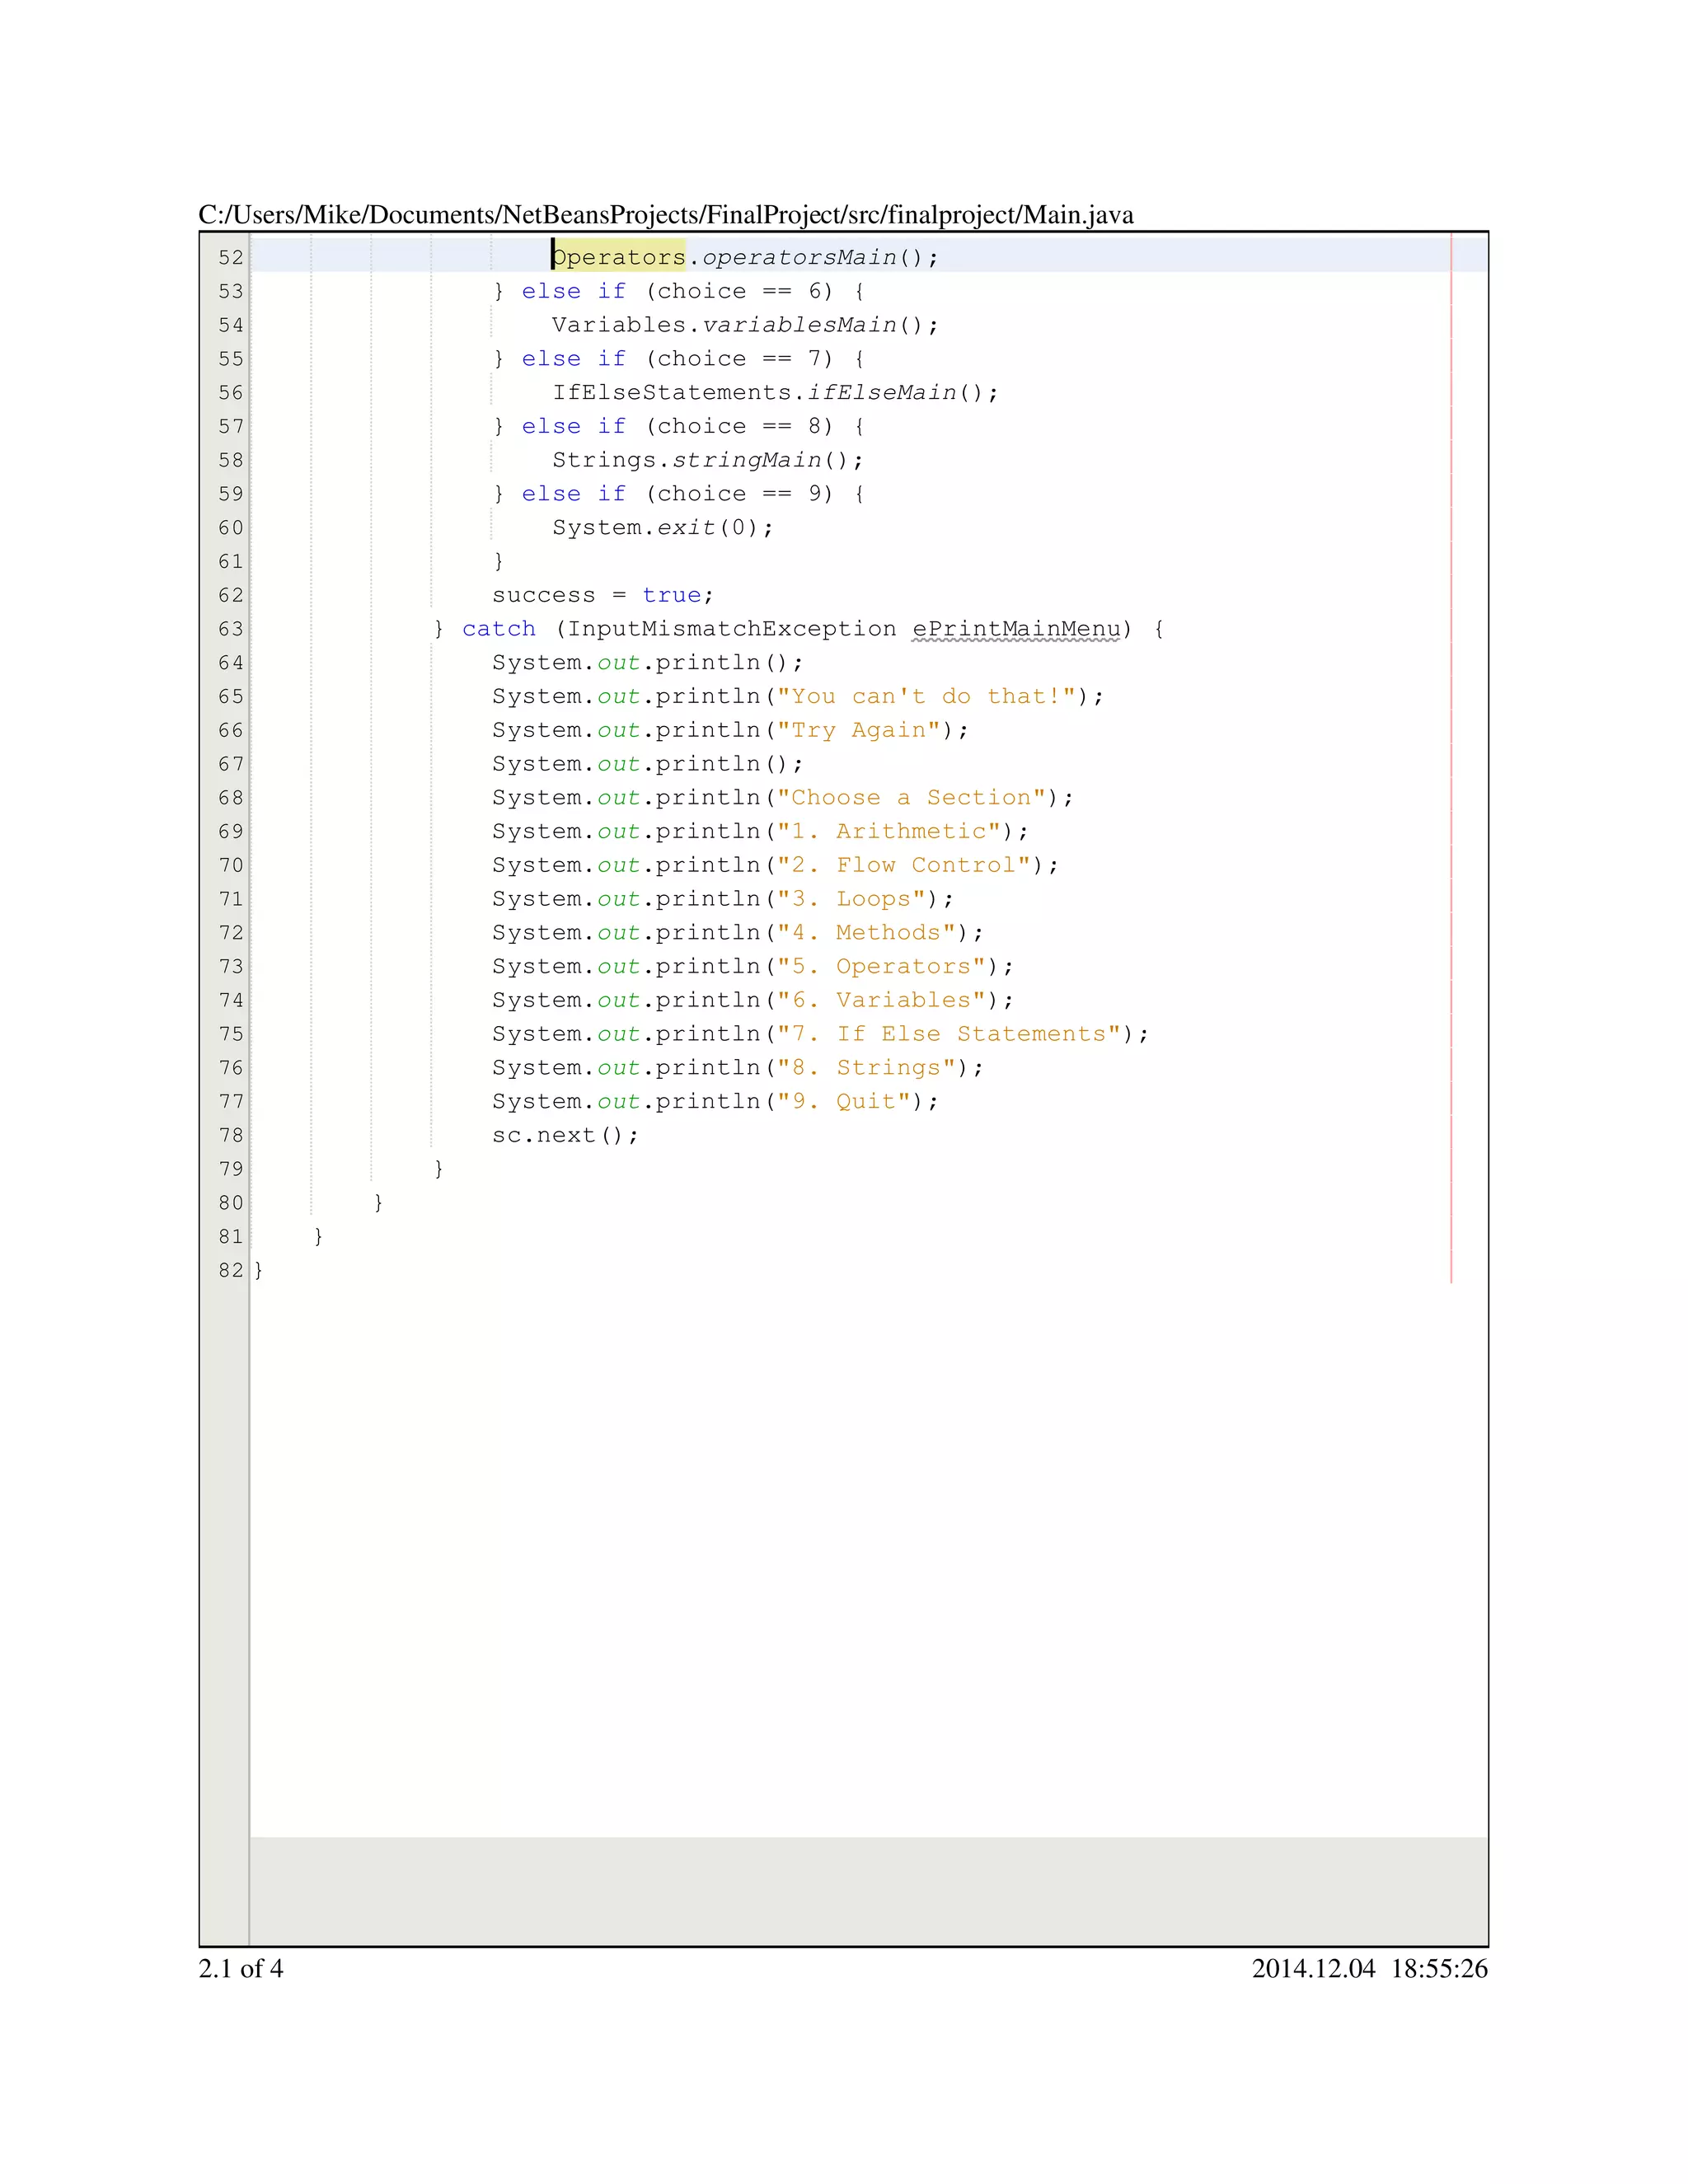Click the underlined ePrintMainMenu variable
Viewport: 1688px width, 2184px height.
tap(1016, 629)
